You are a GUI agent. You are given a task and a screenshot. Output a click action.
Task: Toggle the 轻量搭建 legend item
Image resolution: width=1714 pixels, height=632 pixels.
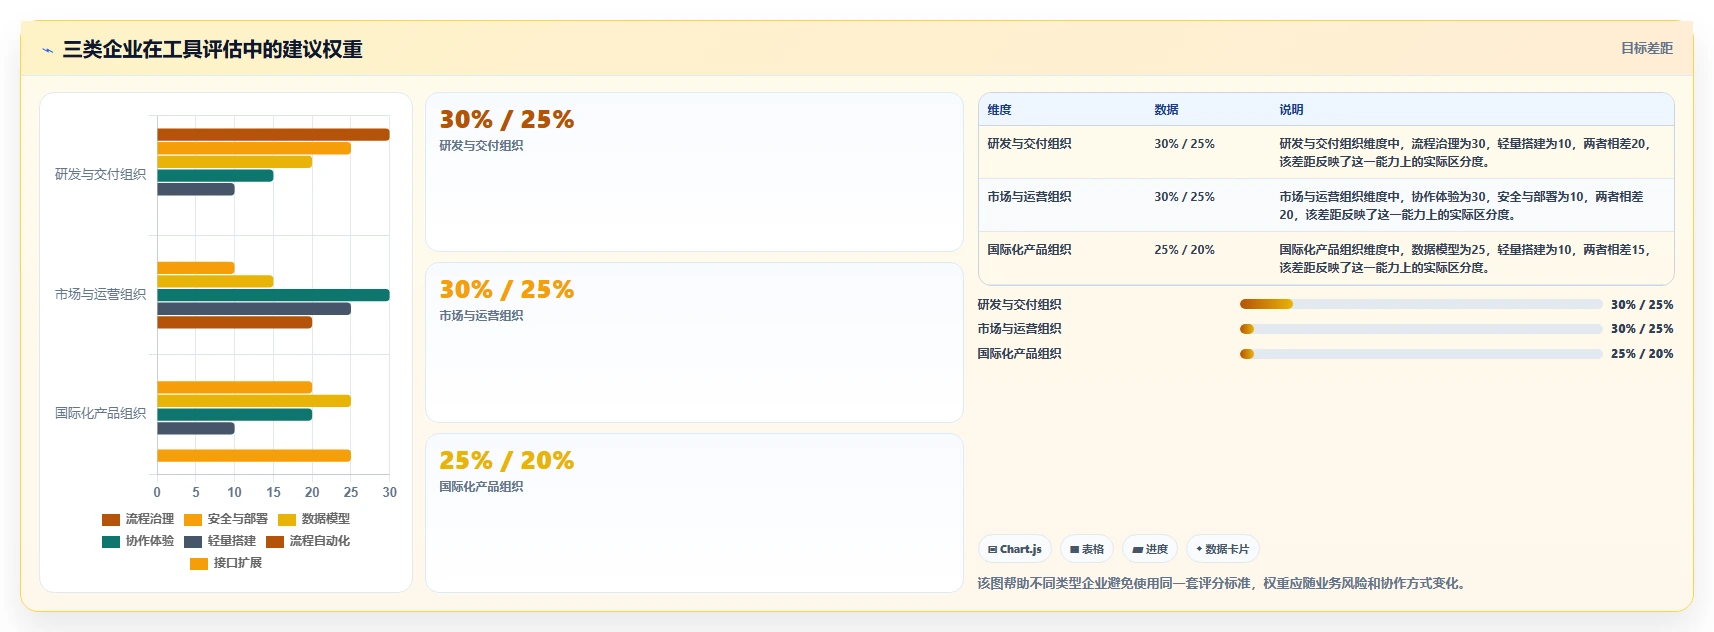pos(220,541)
